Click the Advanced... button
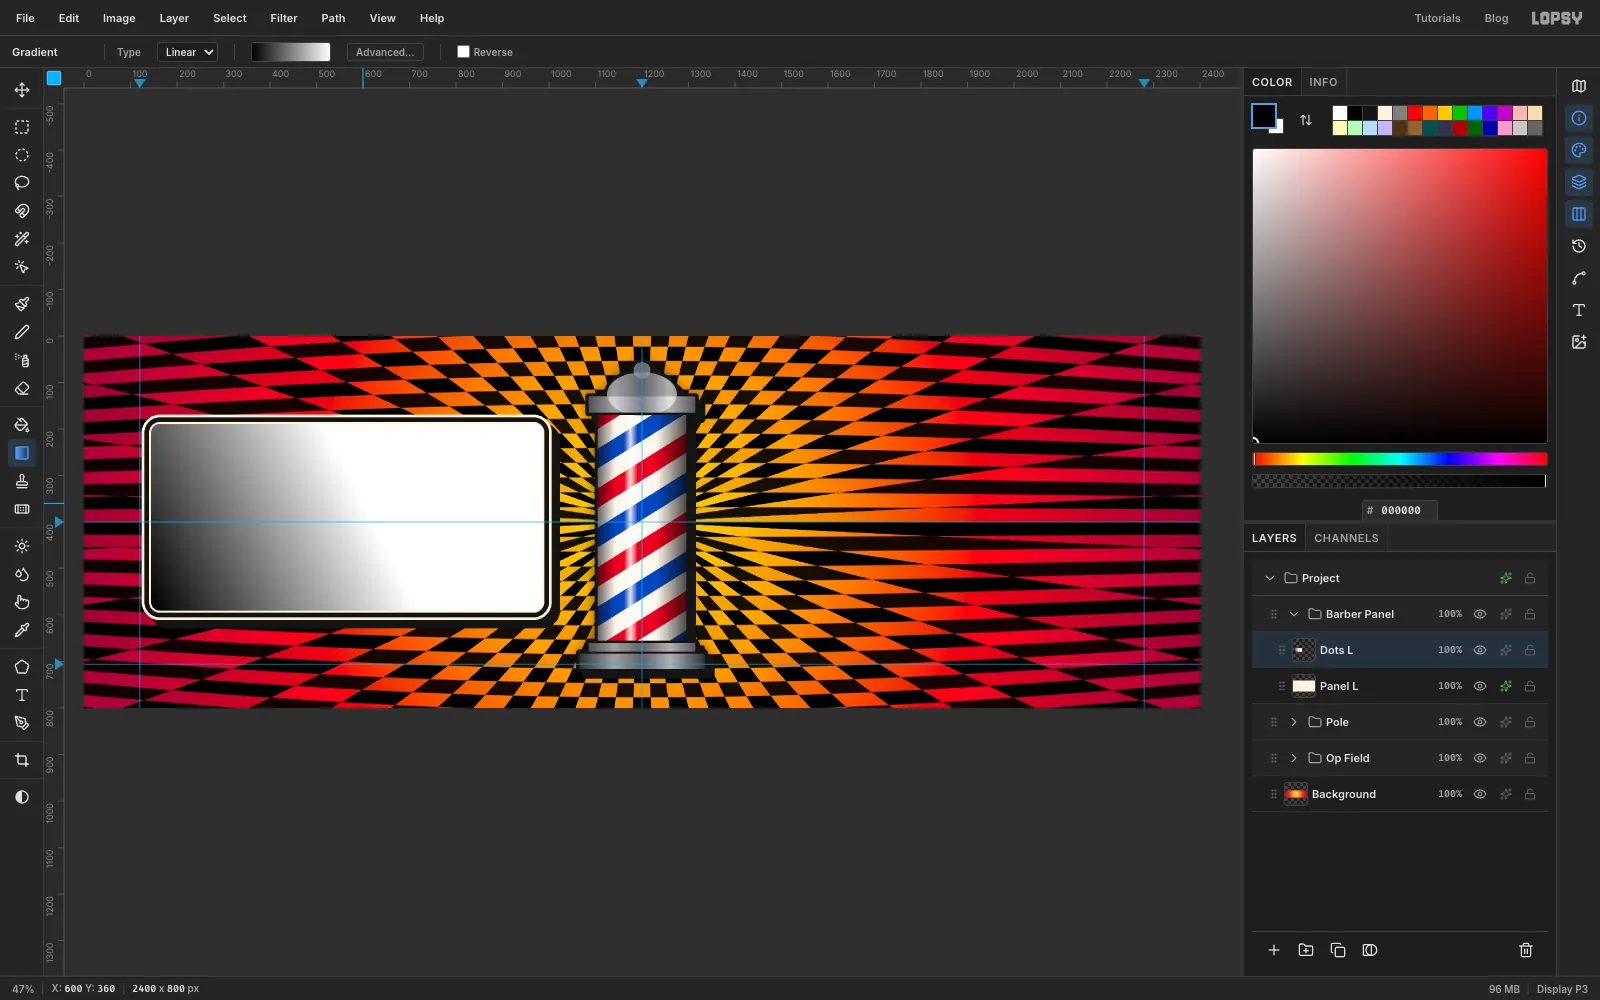 click(385, 52)
